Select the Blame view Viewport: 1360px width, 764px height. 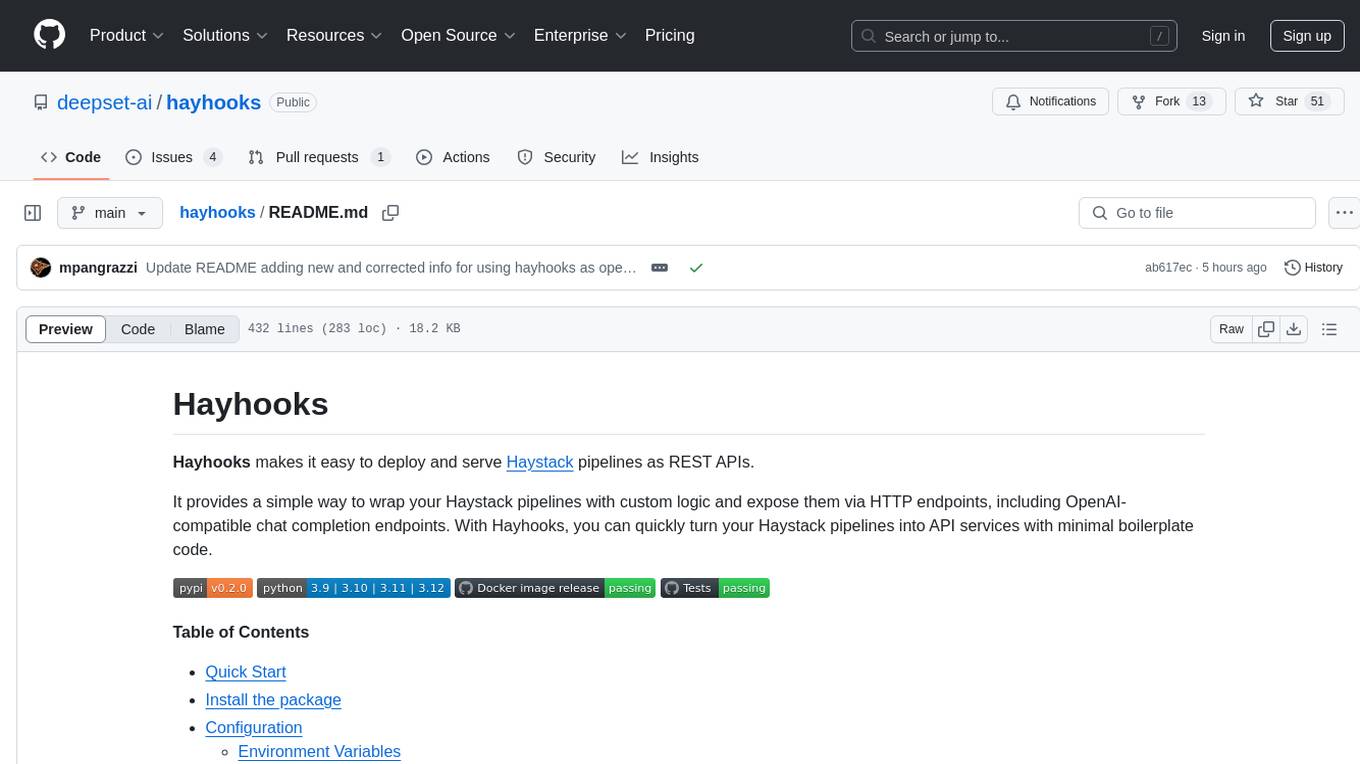point(204,329)
